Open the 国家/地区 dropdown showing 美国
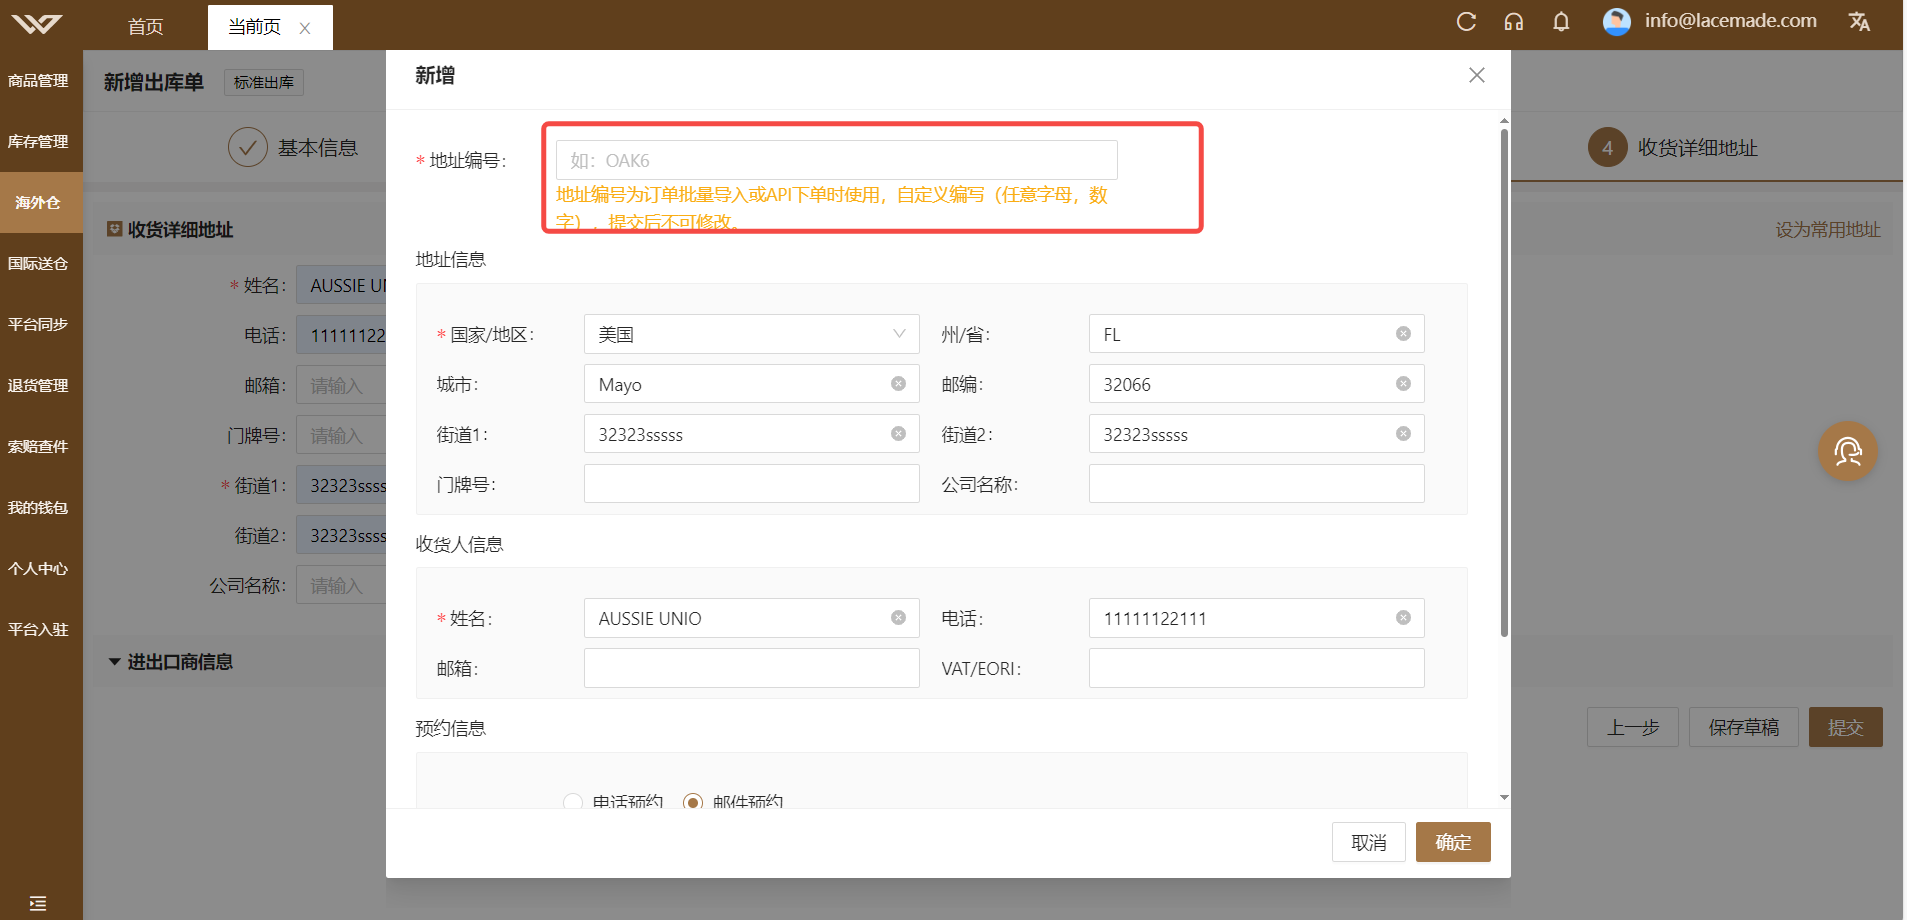The width and height of the screenshot is (1907, 920). (x=751, y=334)
